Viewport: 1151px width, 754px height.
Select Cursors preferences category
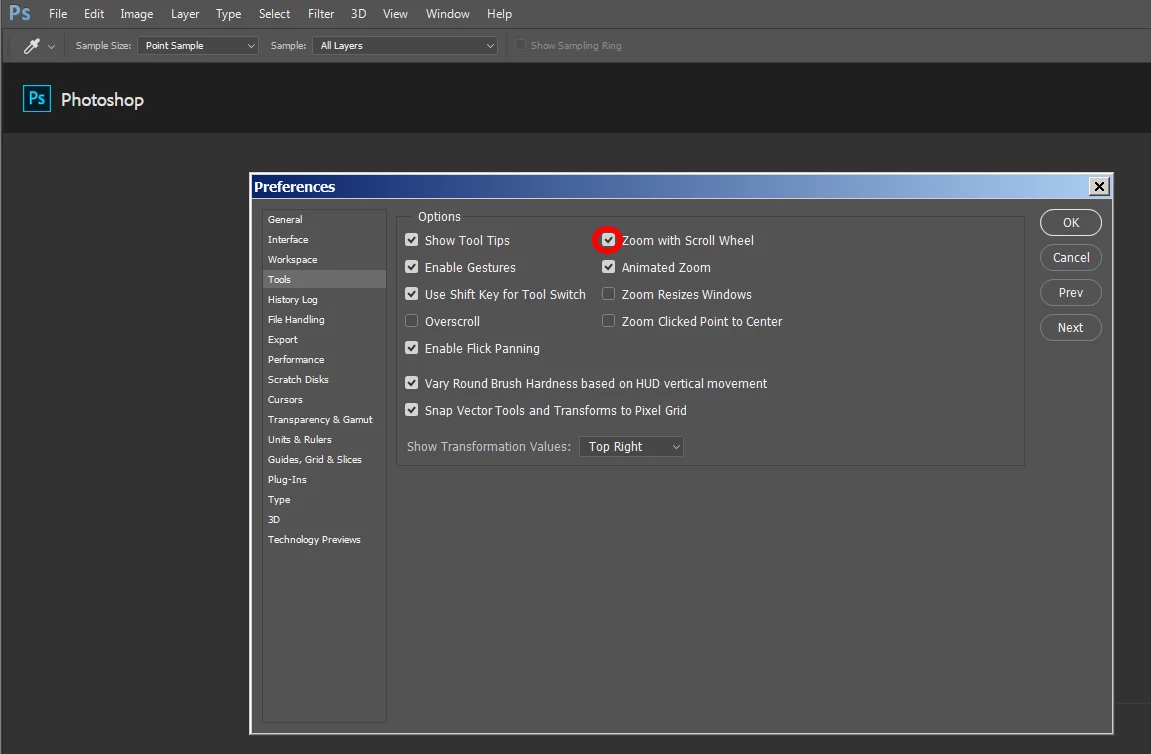point(324,399)
